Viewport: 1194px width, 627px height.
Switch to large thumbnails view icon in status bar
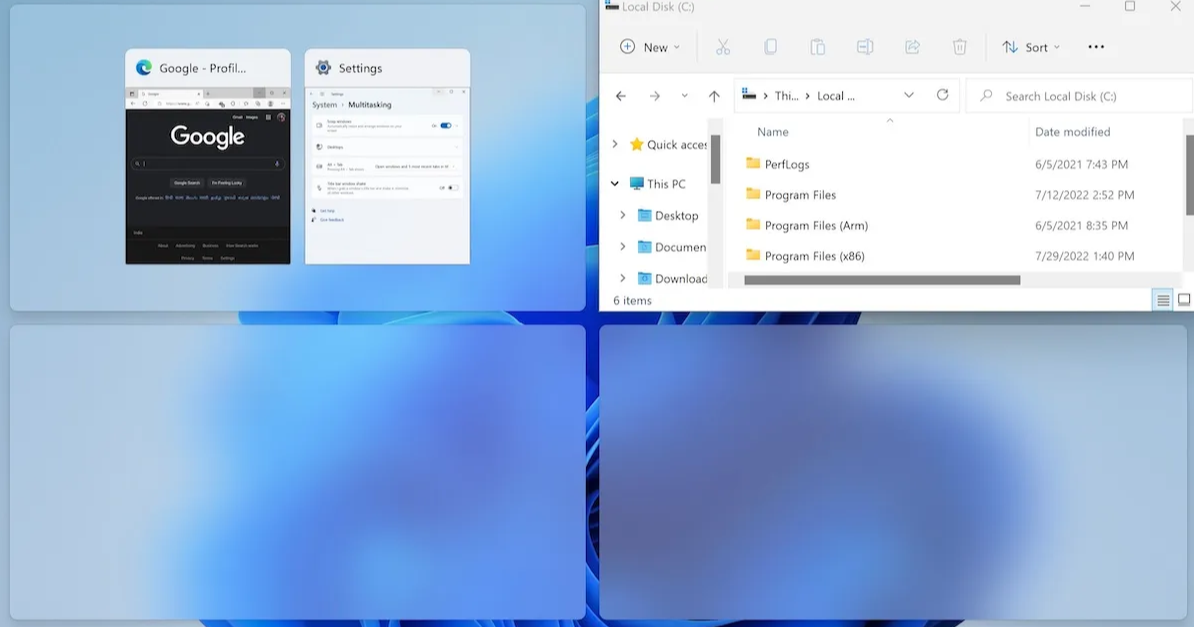click(1184, 300)
